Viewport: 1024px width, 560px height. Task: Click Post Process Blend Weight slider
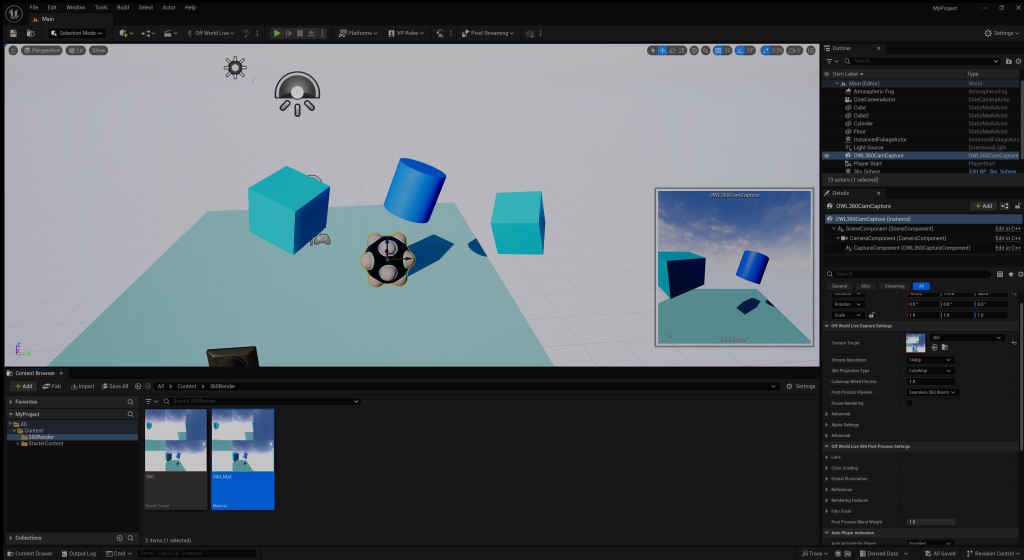point(931,522)
